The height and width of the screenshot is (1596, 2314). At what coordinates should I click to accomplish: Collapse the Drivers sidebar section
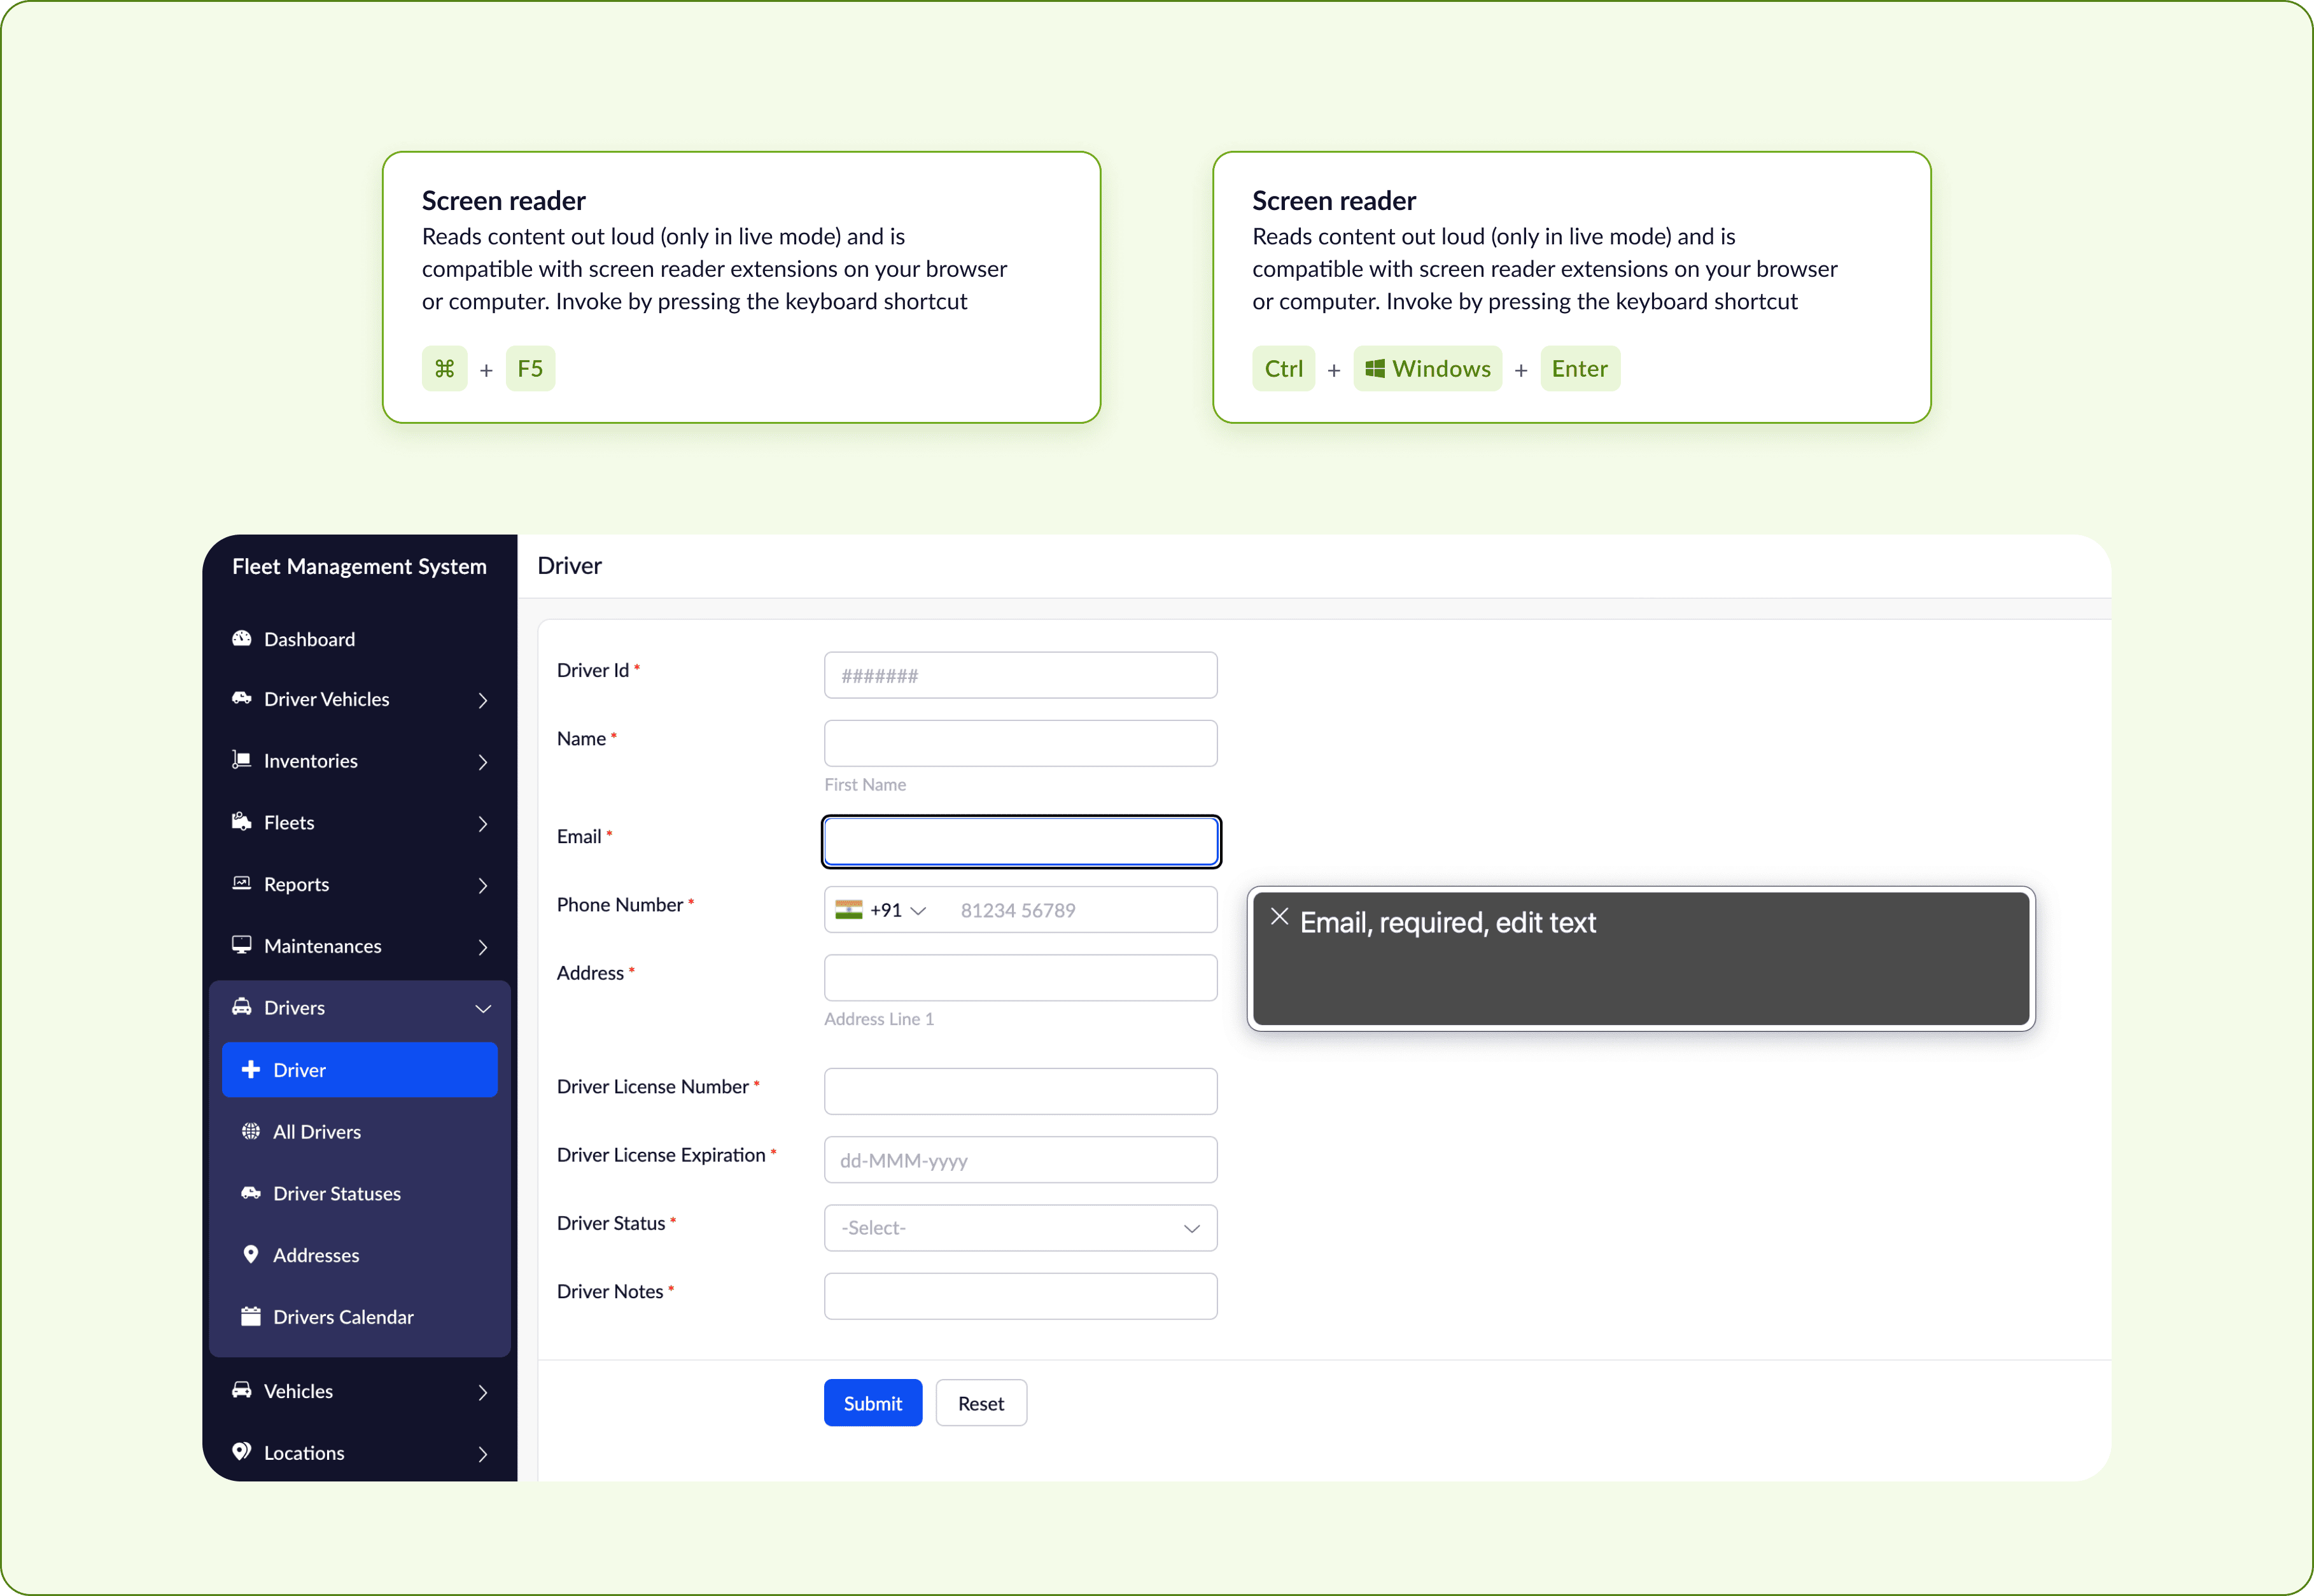pyautogui.click(x=483, y=1008)
